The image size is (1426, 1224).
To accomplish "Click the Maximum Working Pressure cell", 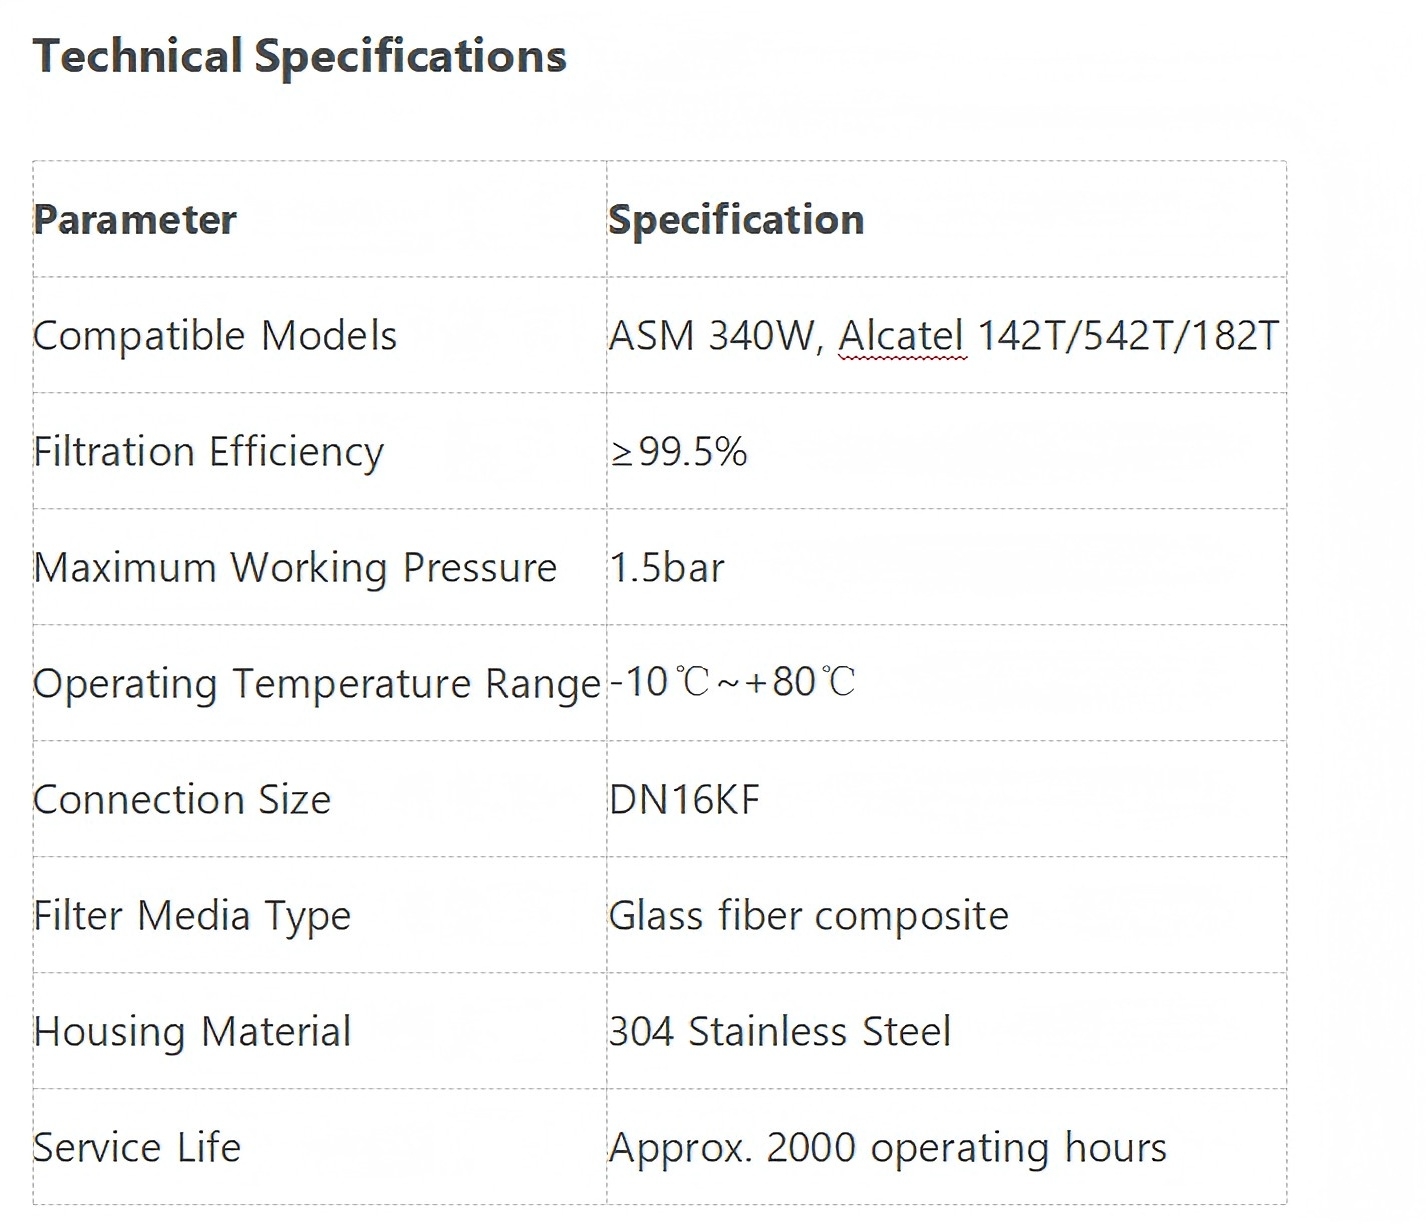I will tap(295, 568).
